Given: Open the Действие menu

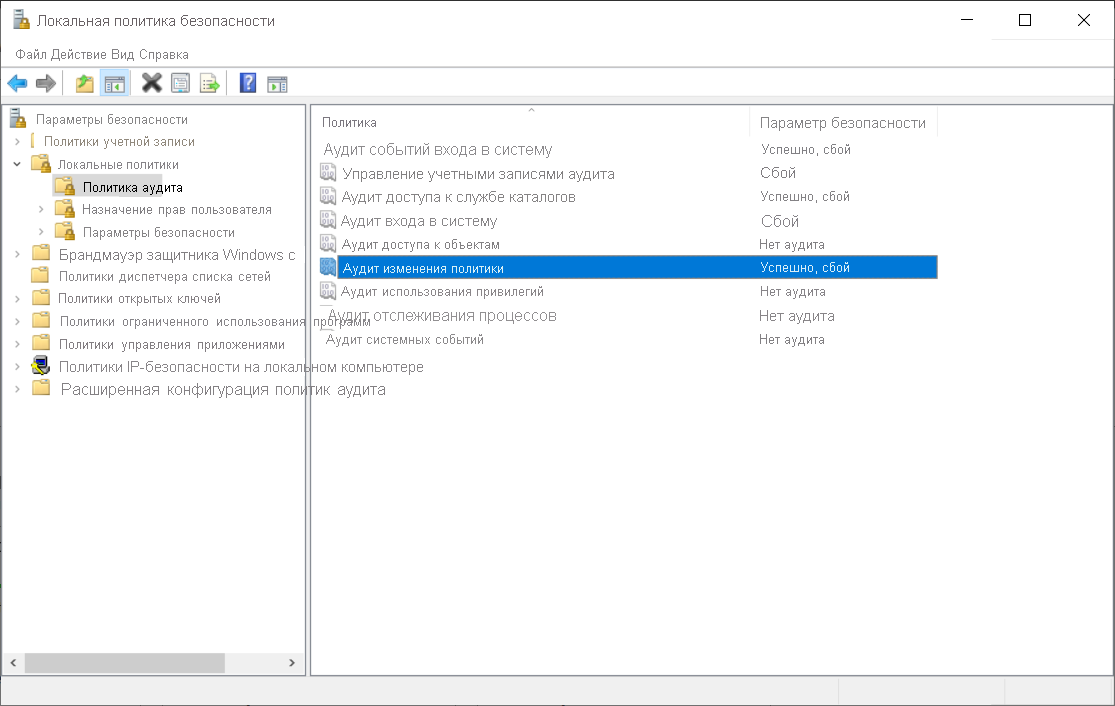Looking at the screenshot, I should pyautogui.click(x=79, y=55).
